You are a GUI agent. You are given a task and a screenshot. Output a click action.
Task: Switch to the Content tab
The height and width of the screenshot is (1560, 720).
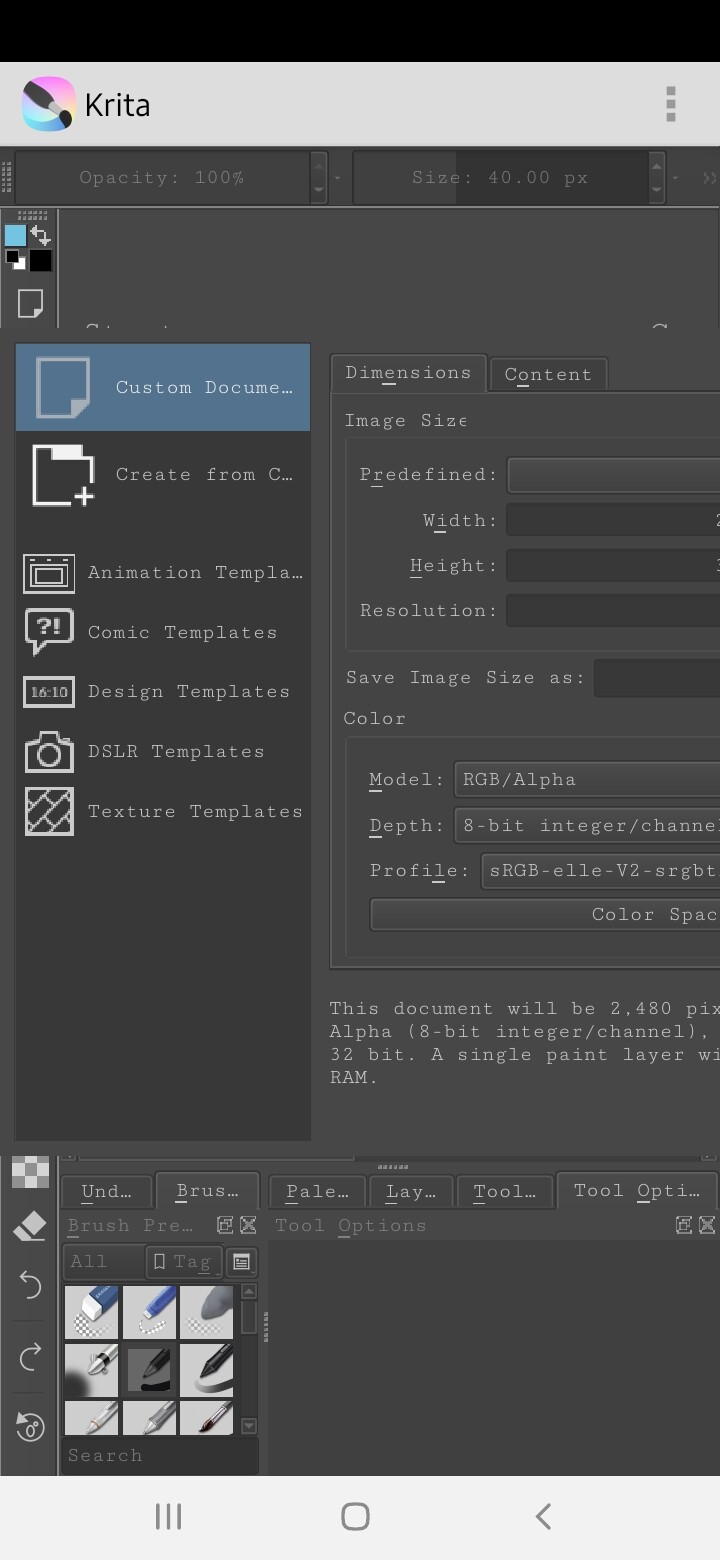pos(548,374)
